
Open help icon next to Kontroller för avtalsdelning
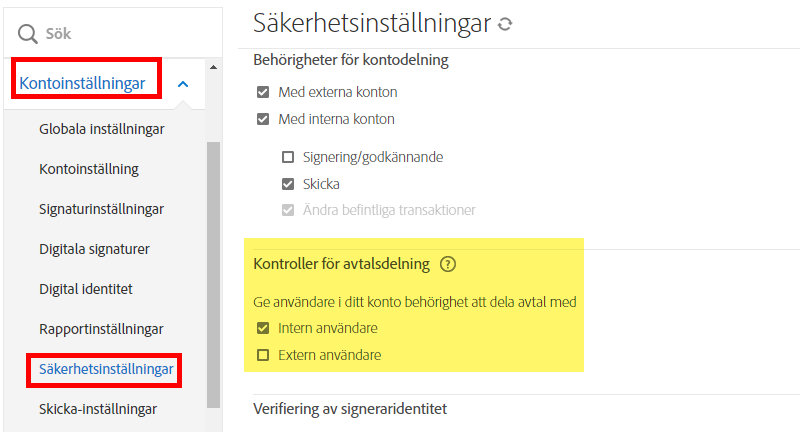[x=447, y=265]
